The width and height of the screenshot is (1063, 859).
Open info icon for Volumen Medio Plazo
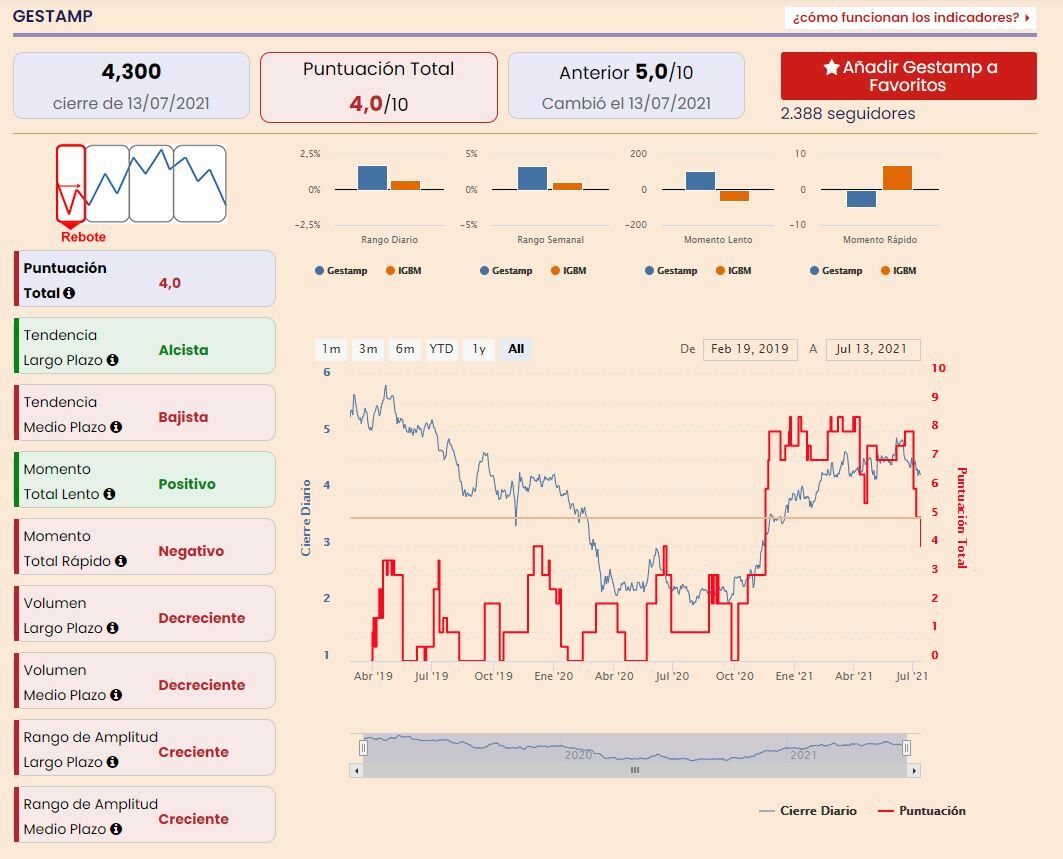(x=116, y=695)
